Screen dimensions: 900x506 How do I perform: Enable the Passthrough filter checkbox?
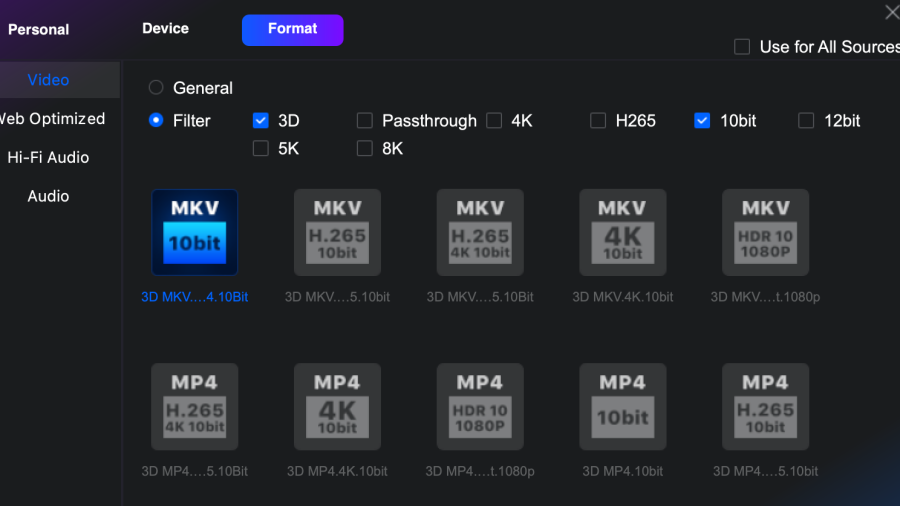coord(365,121)
